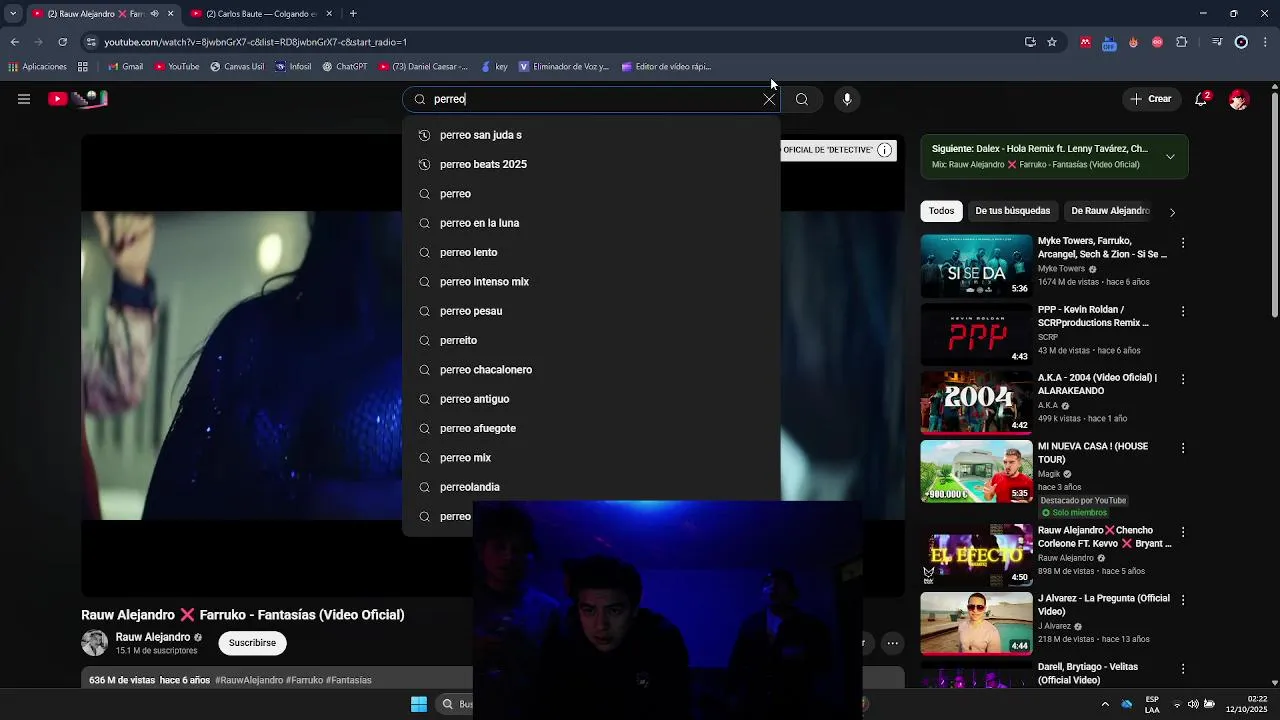
Task: Pick suggestion 'perreo intenso mix'
Action: 591,282
